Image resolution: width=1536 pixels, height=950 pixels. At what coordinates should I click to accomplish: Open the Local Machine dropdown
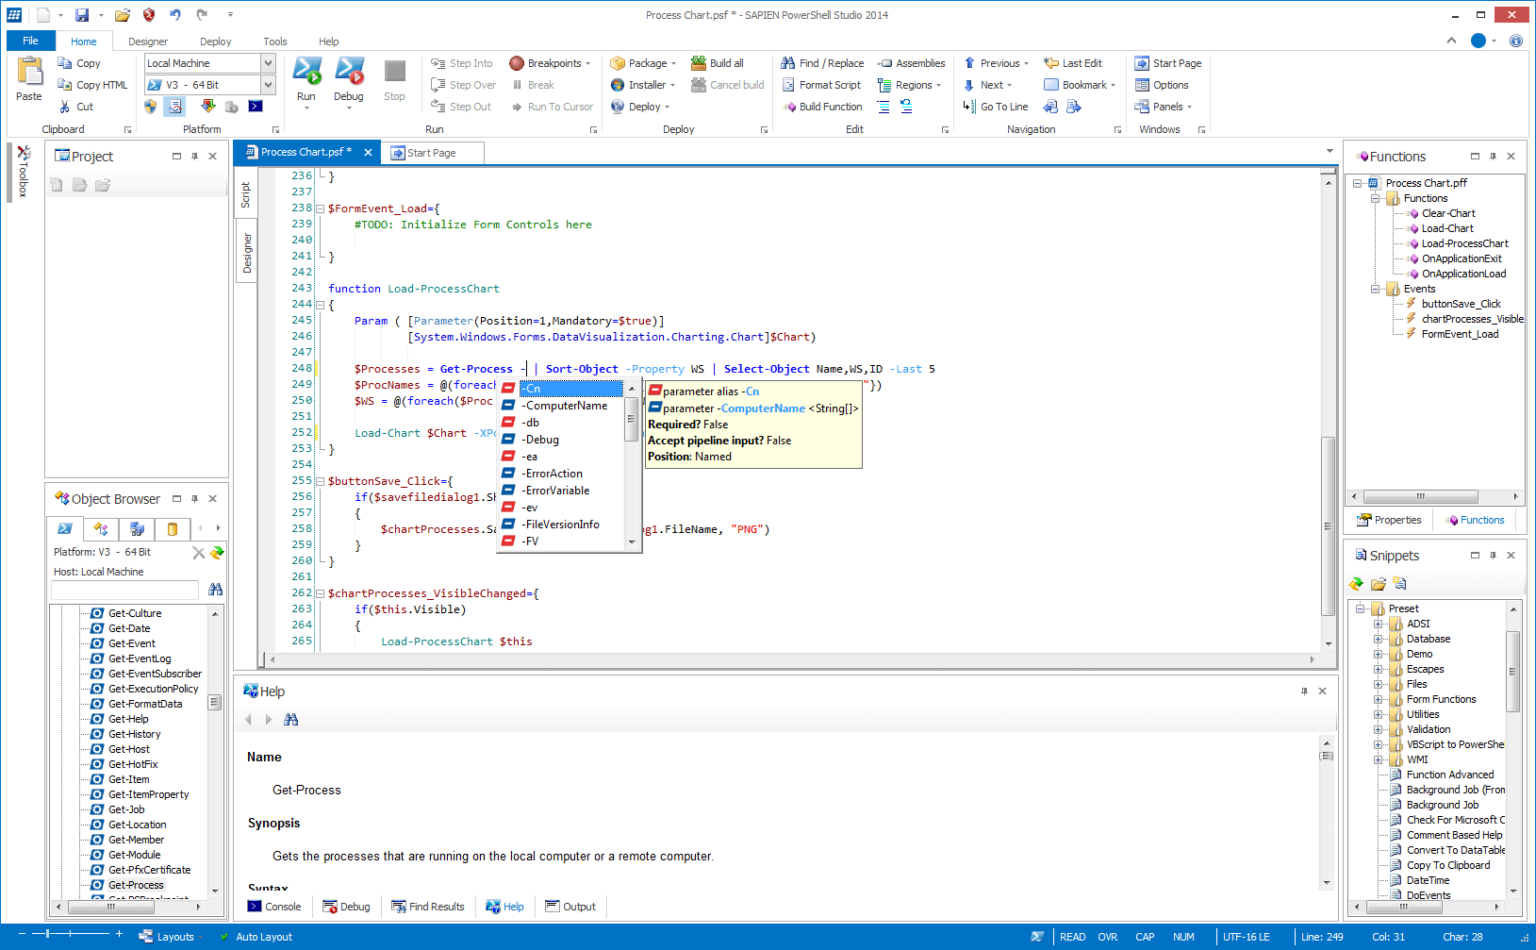click(267, 62)
